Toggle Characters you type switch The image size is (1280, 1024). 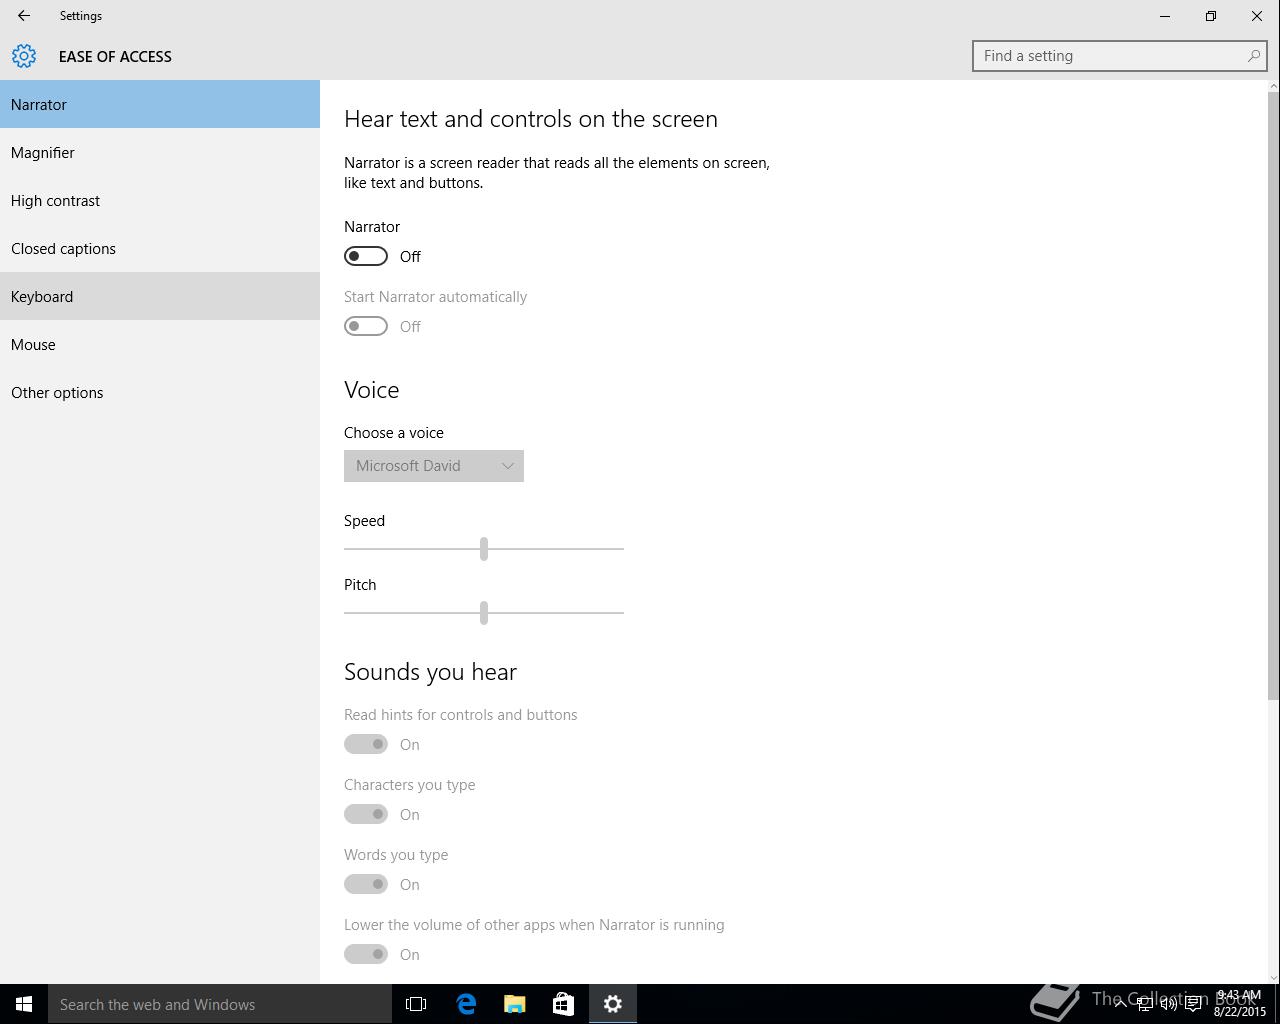pos(366,814)
